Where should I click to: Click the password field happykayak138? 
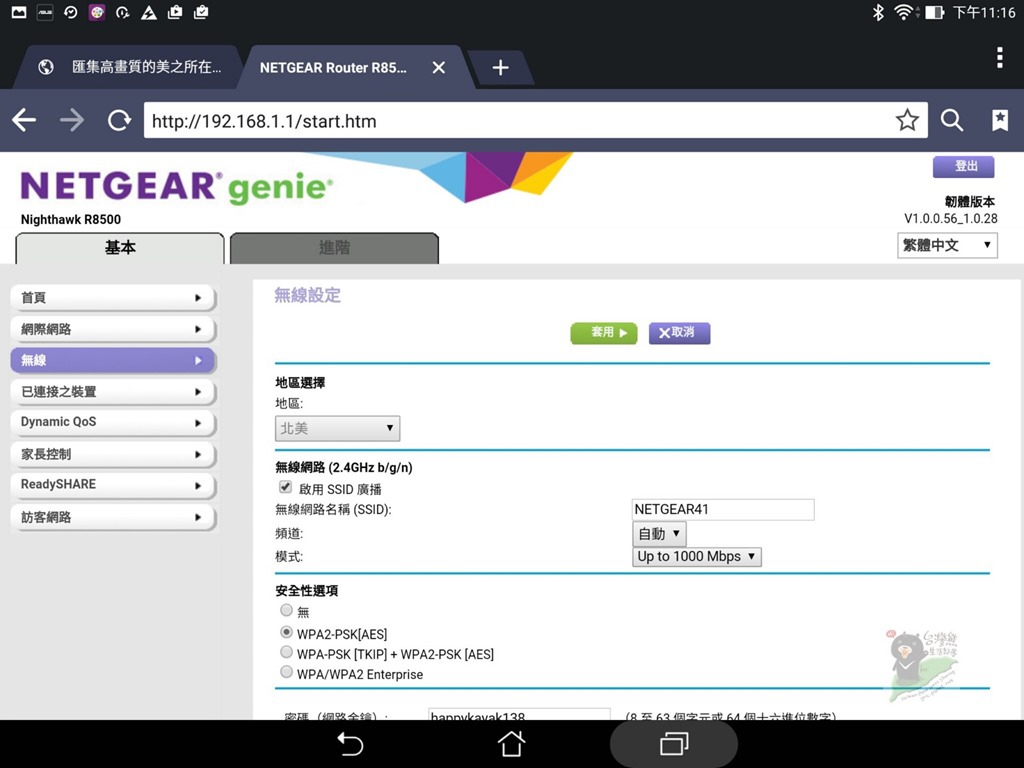pyautogui.click(x=519, y=715)
